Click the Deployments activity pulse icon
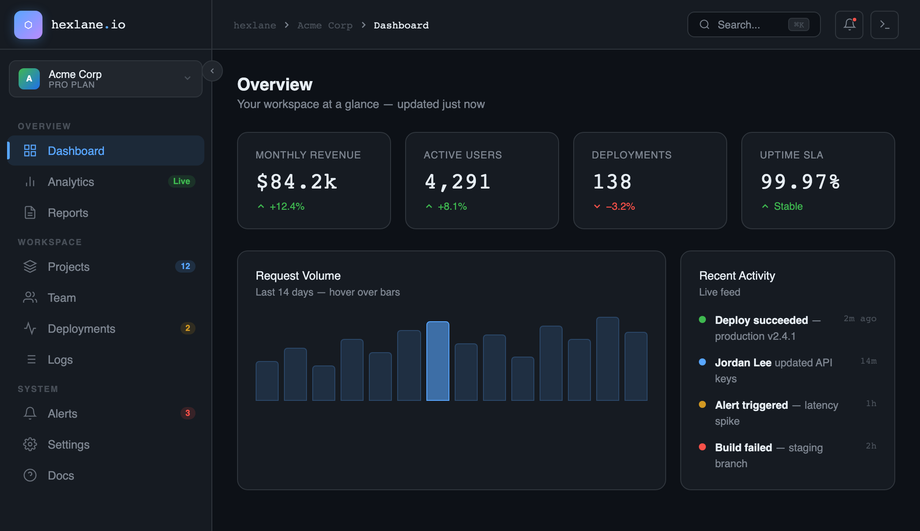The height and width of the screenshot is (531, 920). (30, 329)
